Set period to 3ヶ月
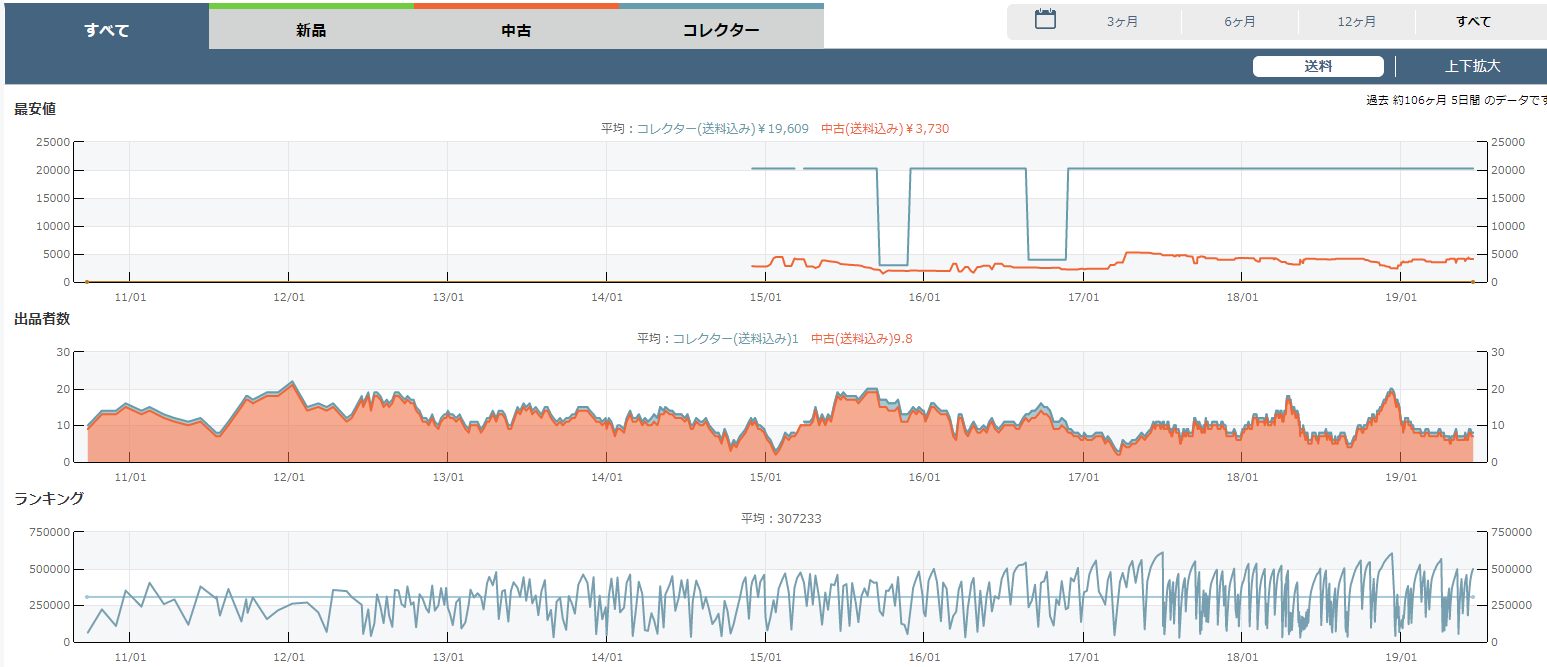 (1122, 22)
